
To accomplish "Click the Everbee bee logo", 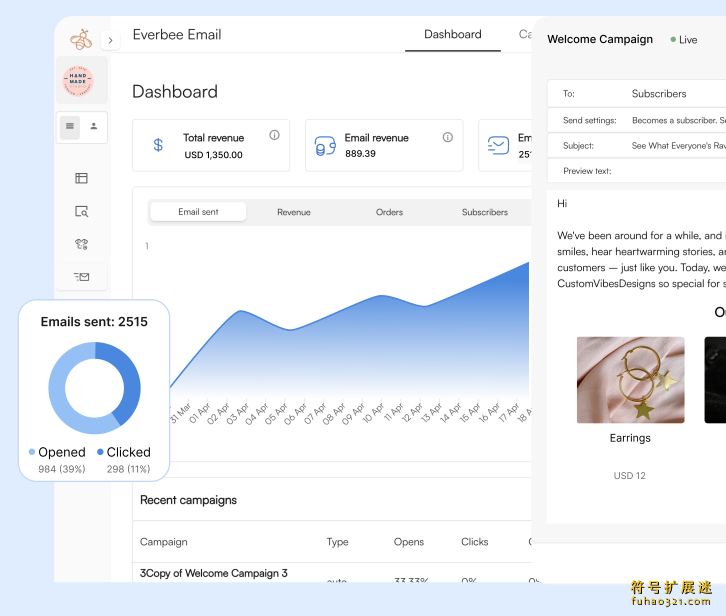I will (x=81, y=40).
